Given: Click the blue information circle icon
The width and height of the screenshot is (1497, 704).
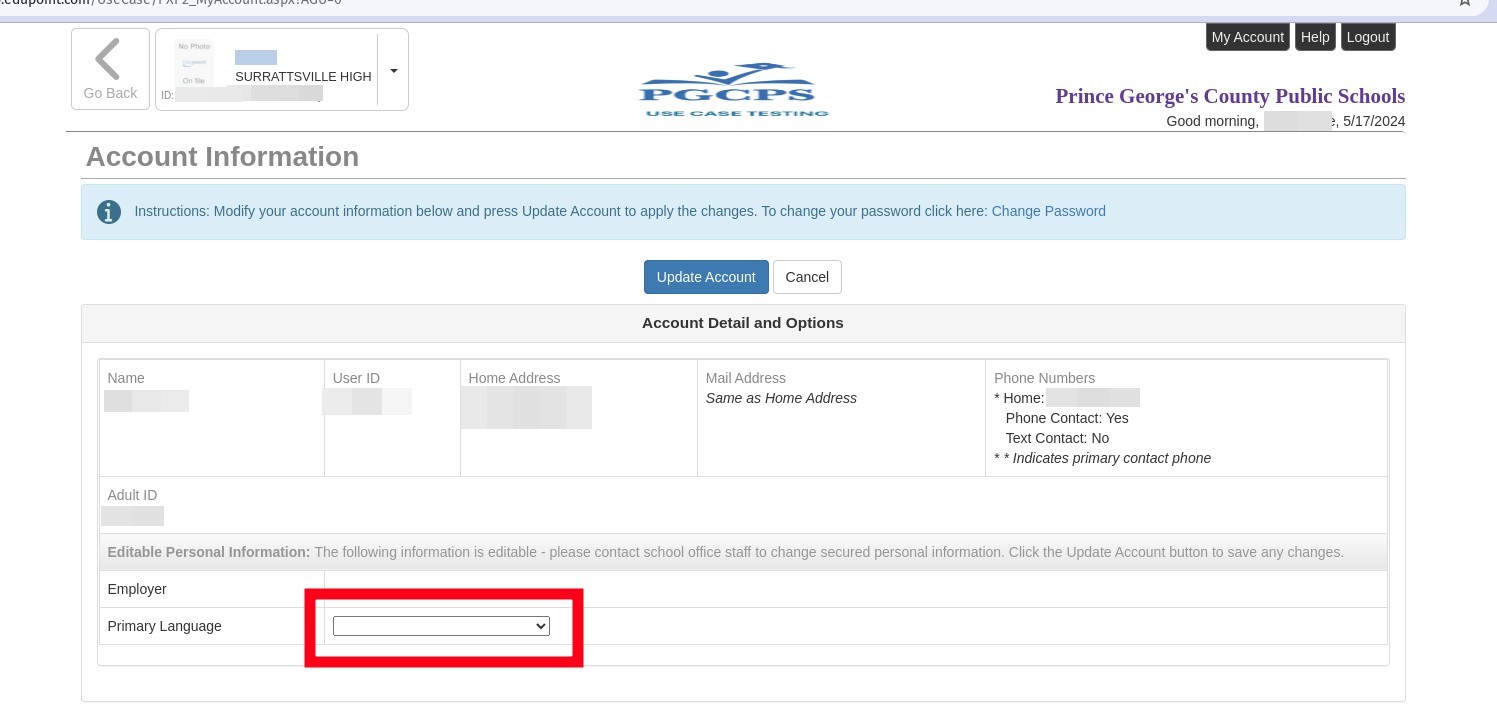Looking at the screenshot, I should 108,212.
